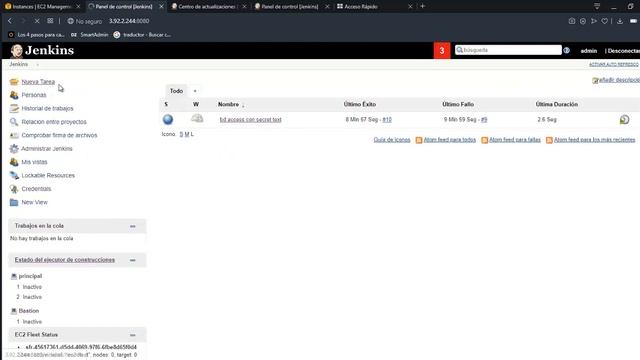Select the Todo view tab
640x360 pixels.
pos(176,91)
